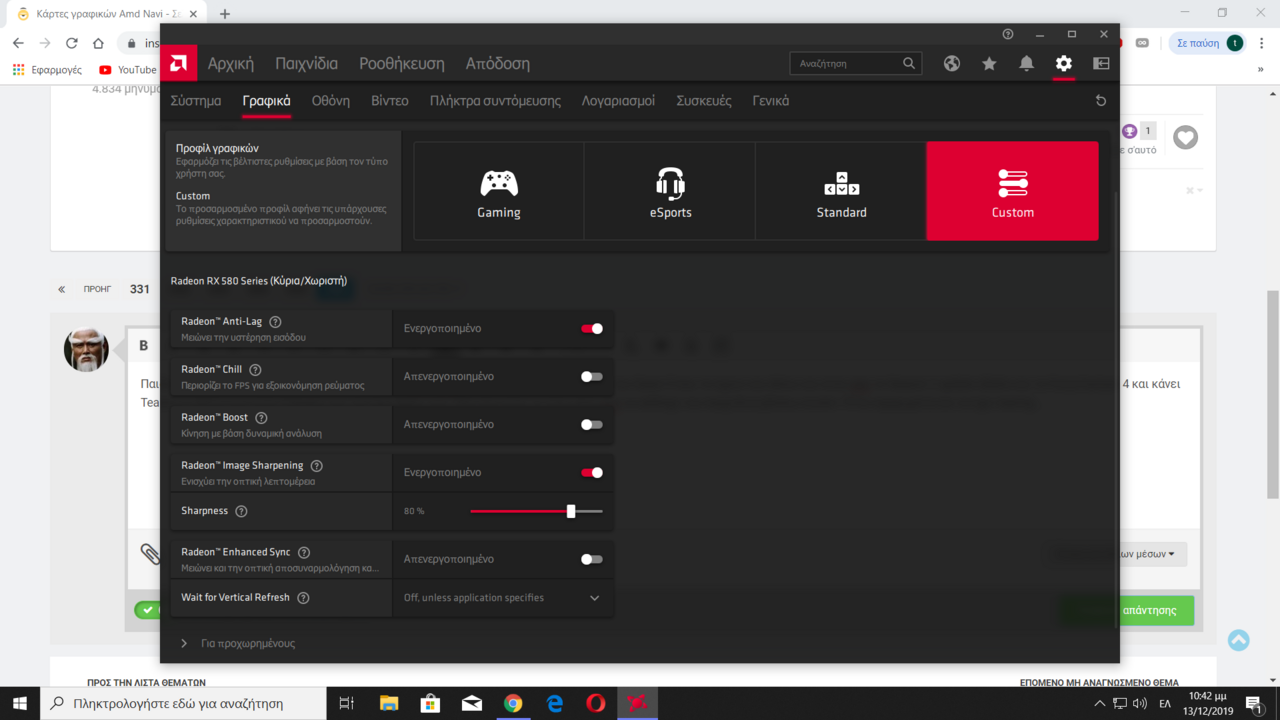This screenshot has height=720, width=1280.
Task: Expand the Για προχωρημένους section
Action: click(x=238, y=643)
